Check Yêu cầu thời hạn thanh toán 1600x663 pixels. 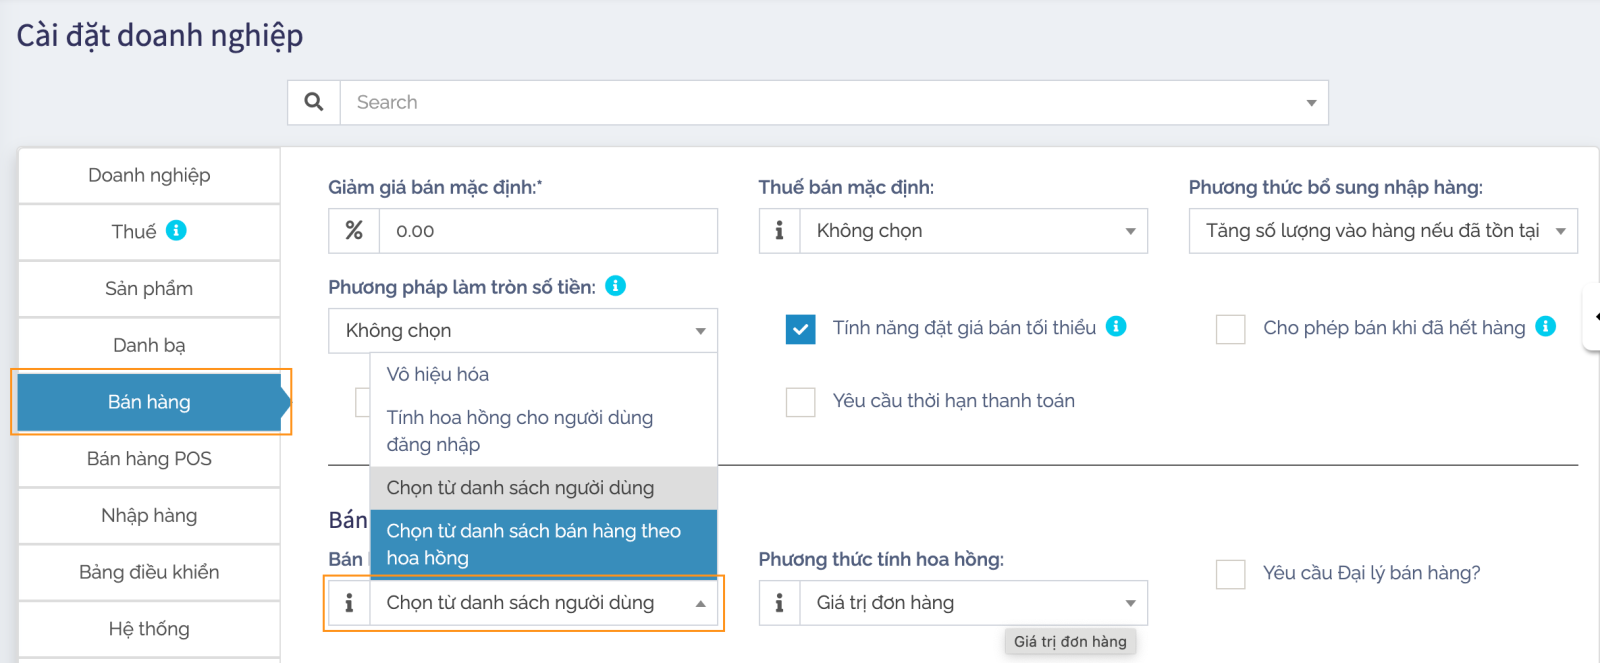tap(800, 402)
